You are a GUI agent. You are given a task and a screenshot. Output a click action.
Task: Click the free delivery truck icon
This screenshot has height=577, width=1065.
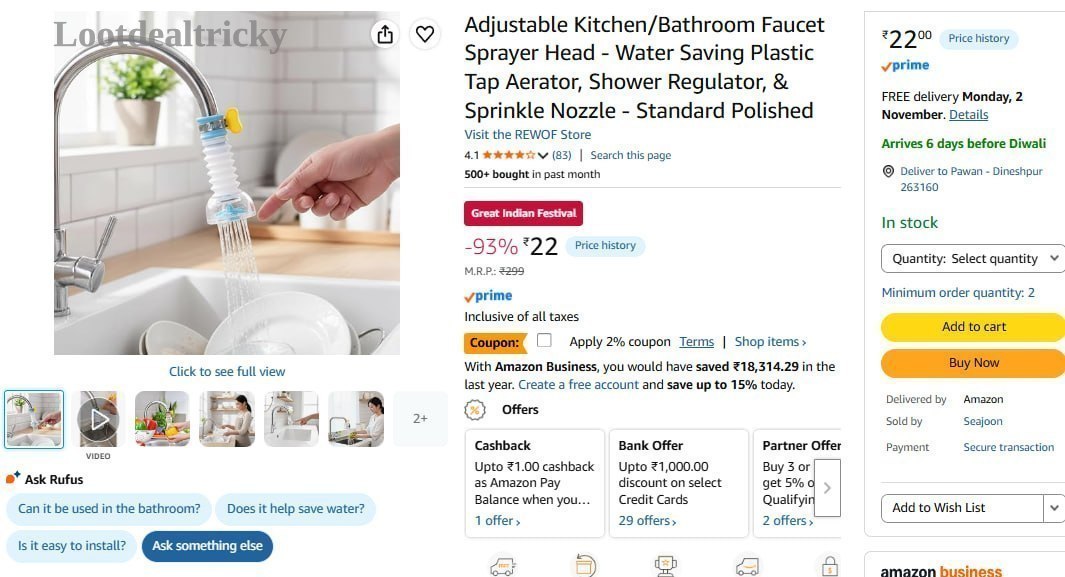(x=503, y=566)
